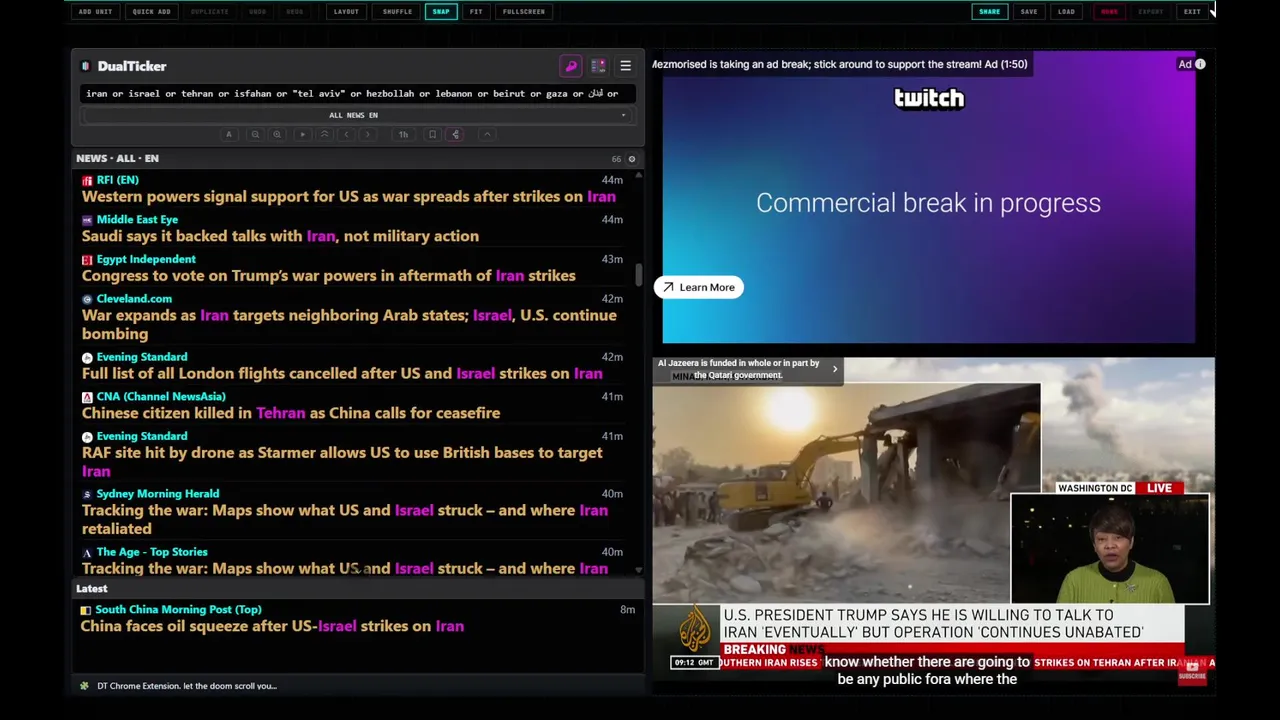This screenshot has width=1280, height=720.
Task: Click the previous arrow icon in ticker toolbar
Action: pyautogui.click(x=346, y=134)
